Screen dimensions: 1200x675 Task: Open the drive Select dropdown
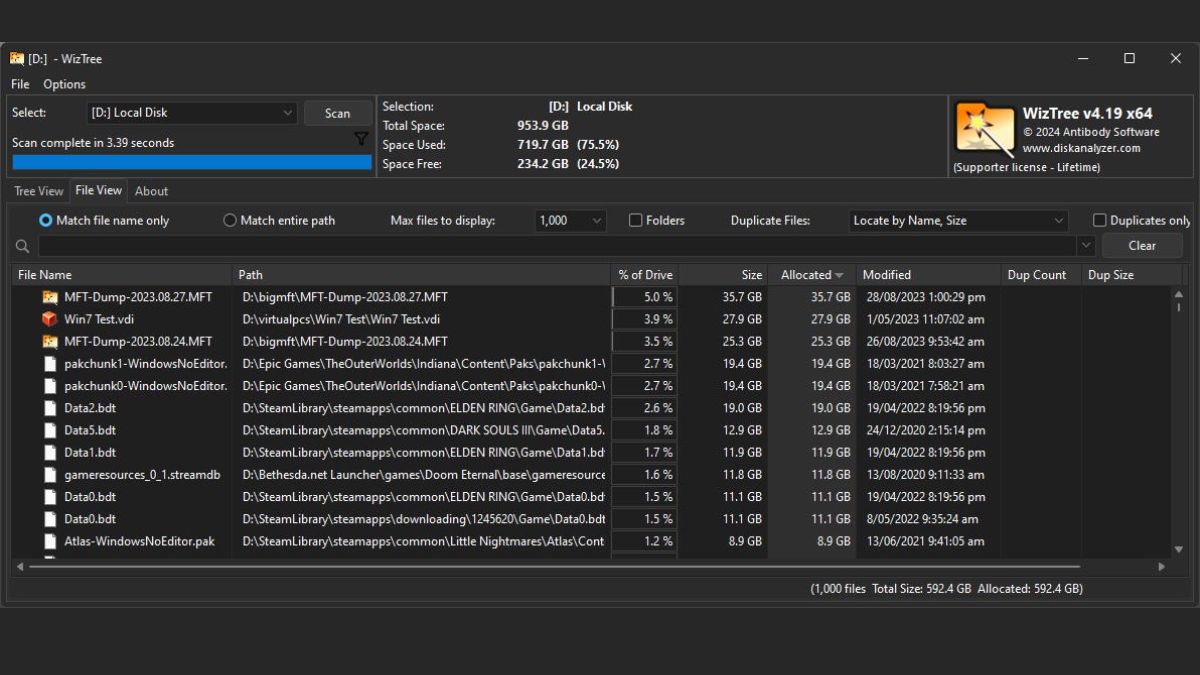coord(191,113)
